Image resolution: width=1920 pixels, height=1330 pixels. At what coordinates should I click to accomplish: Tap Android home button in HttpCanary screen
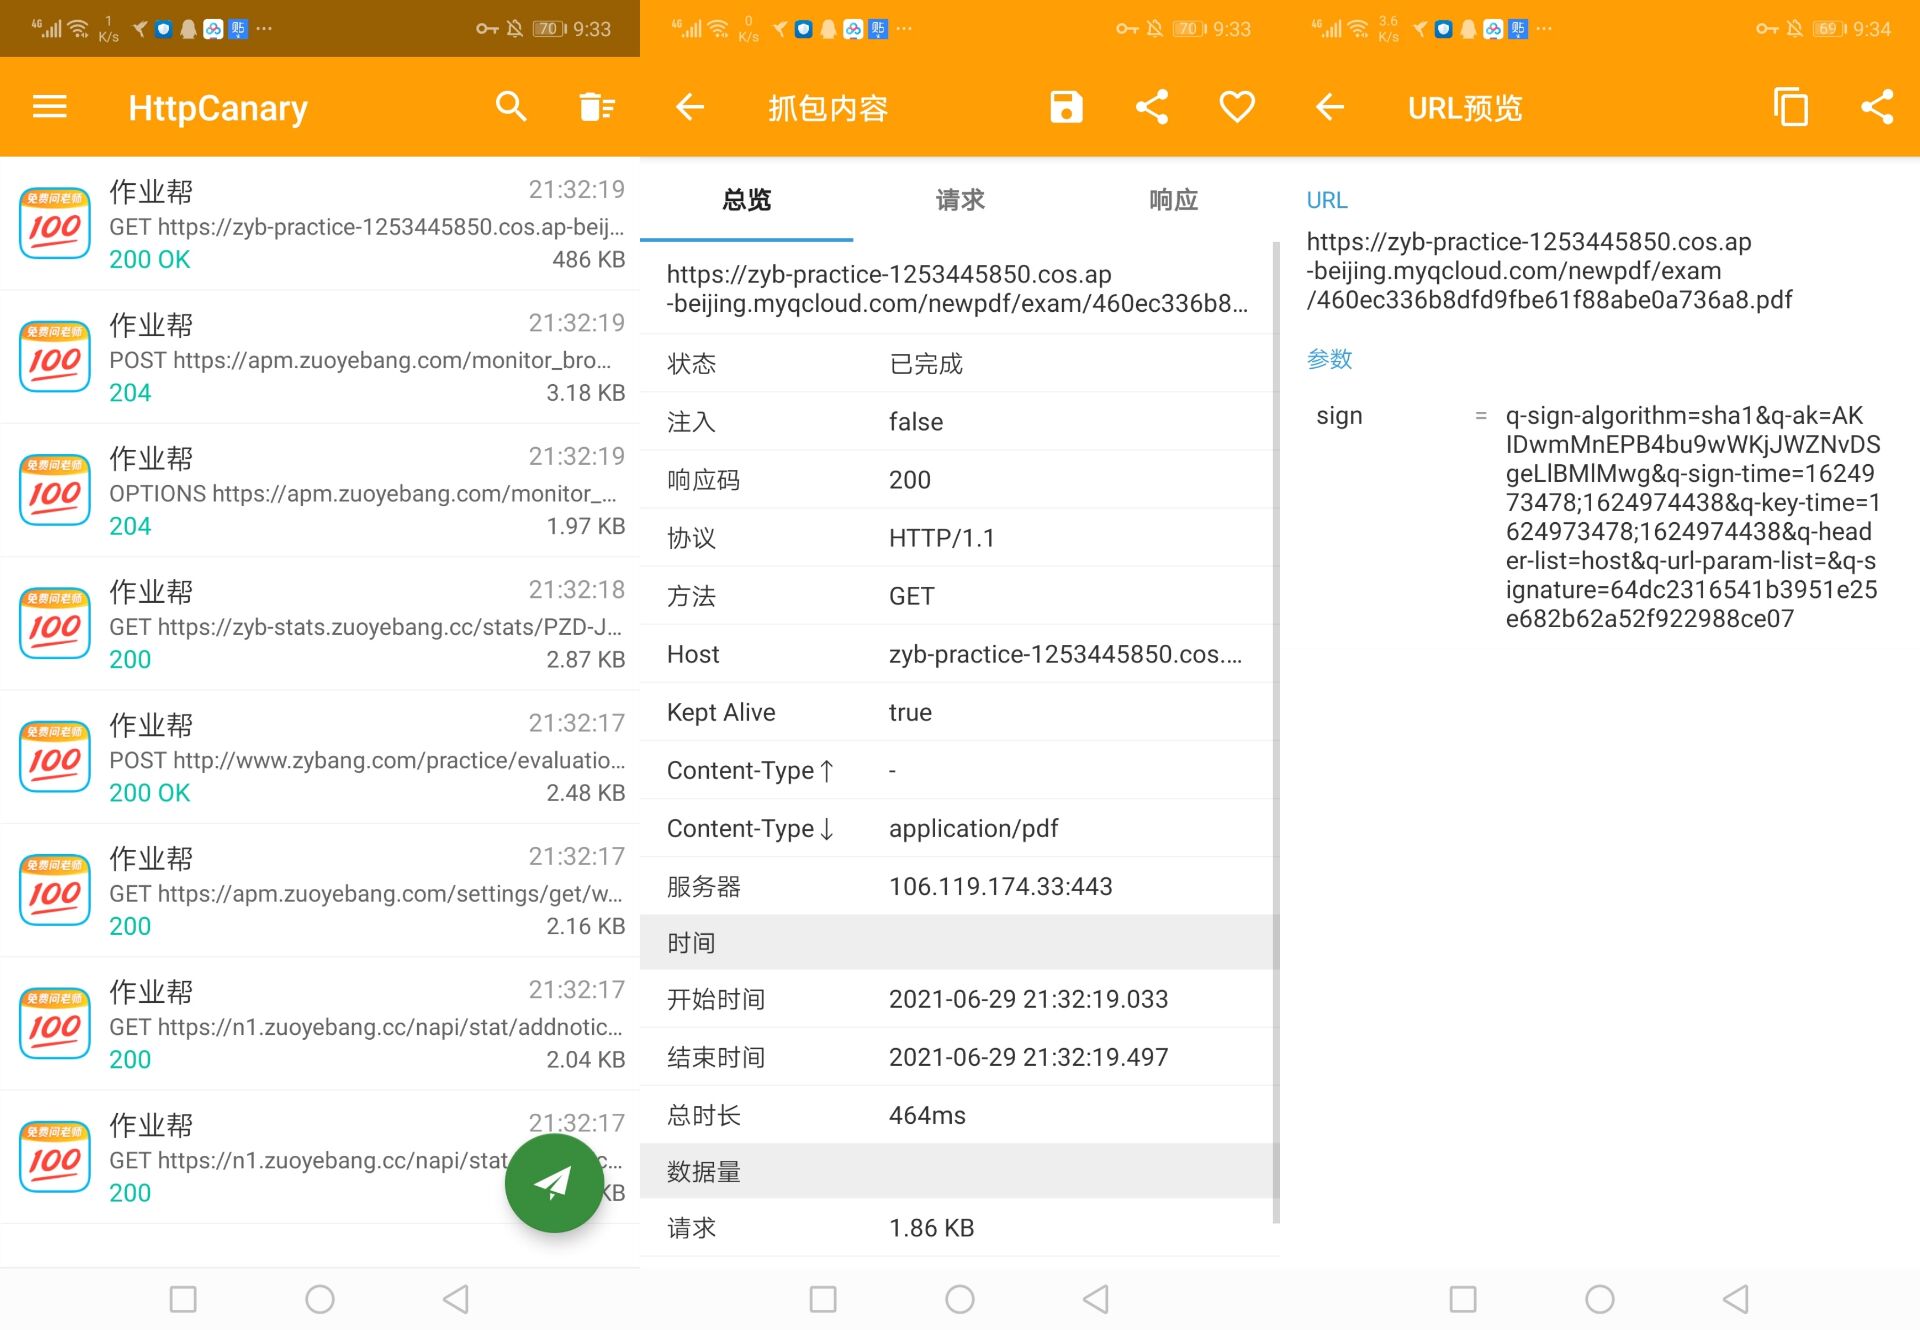coord(320,1299)
